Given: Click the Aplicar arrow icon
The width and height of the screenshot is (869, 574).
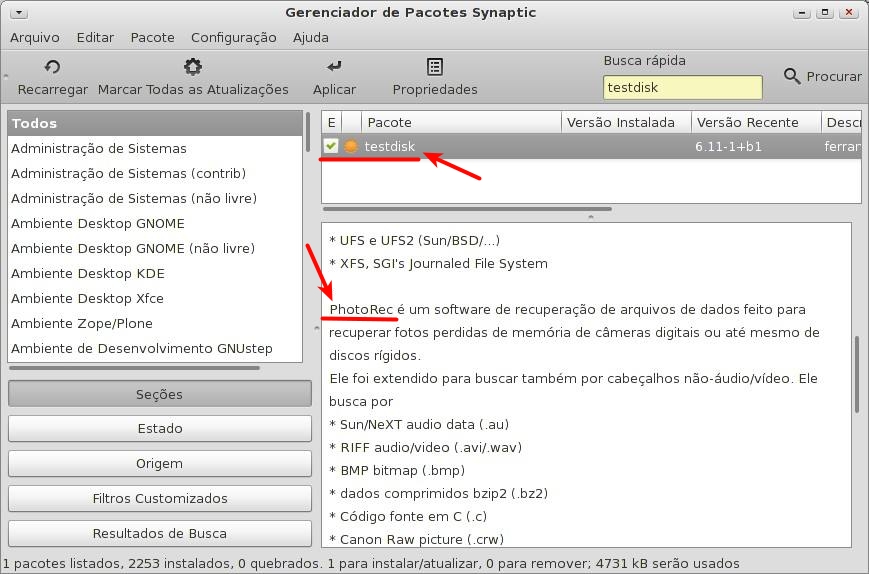Looking at the screenshot, I should pyautogui.click(x=334, y=67).
